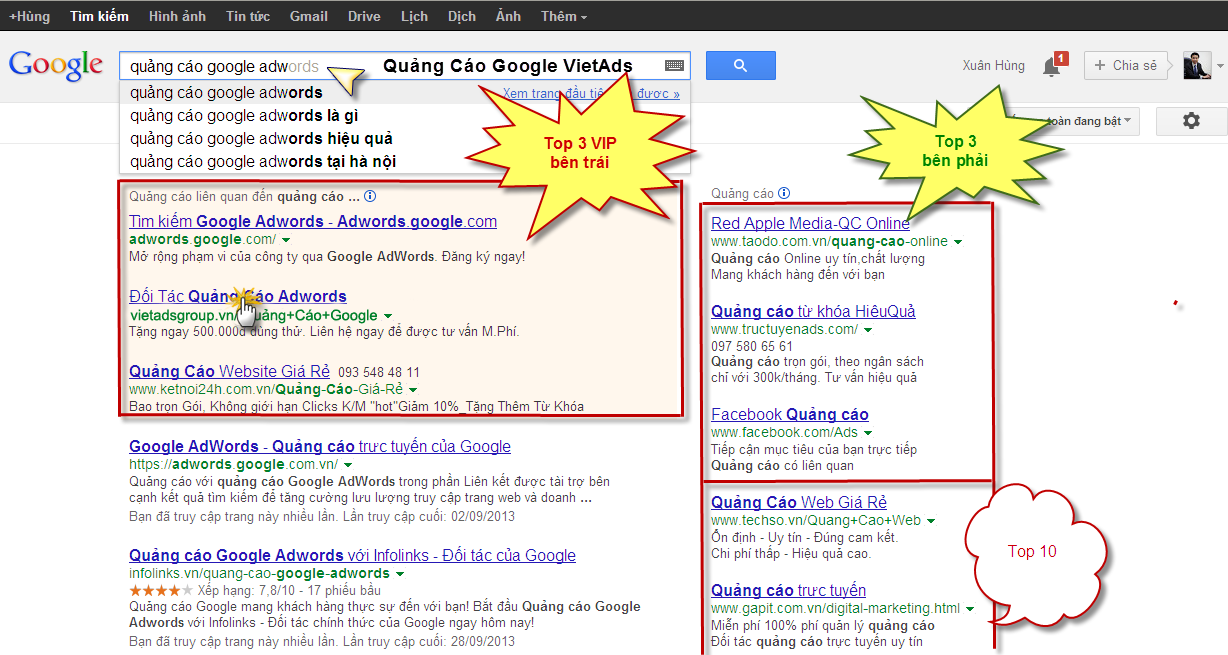Click phone number '093 548 48 11'

[379, 373]
